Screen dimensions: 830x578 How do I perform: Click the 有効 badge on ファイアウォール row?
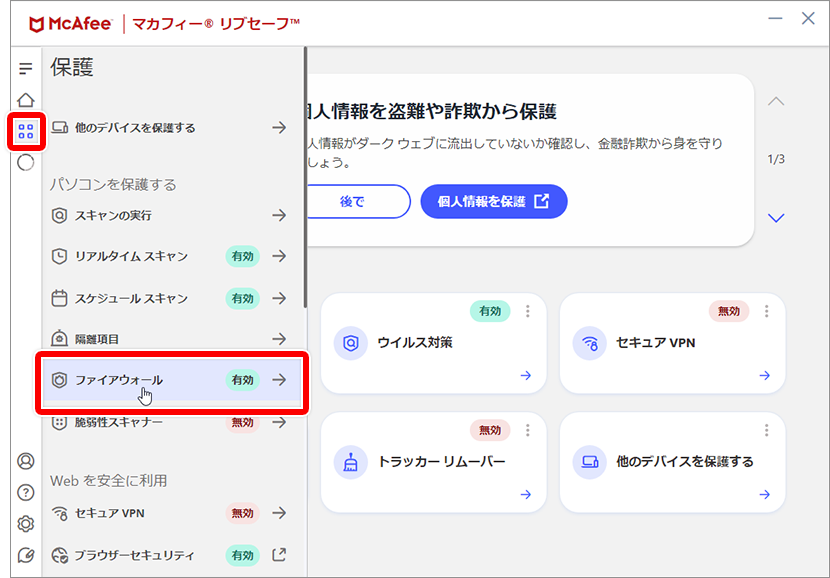(x=242, y=380)
